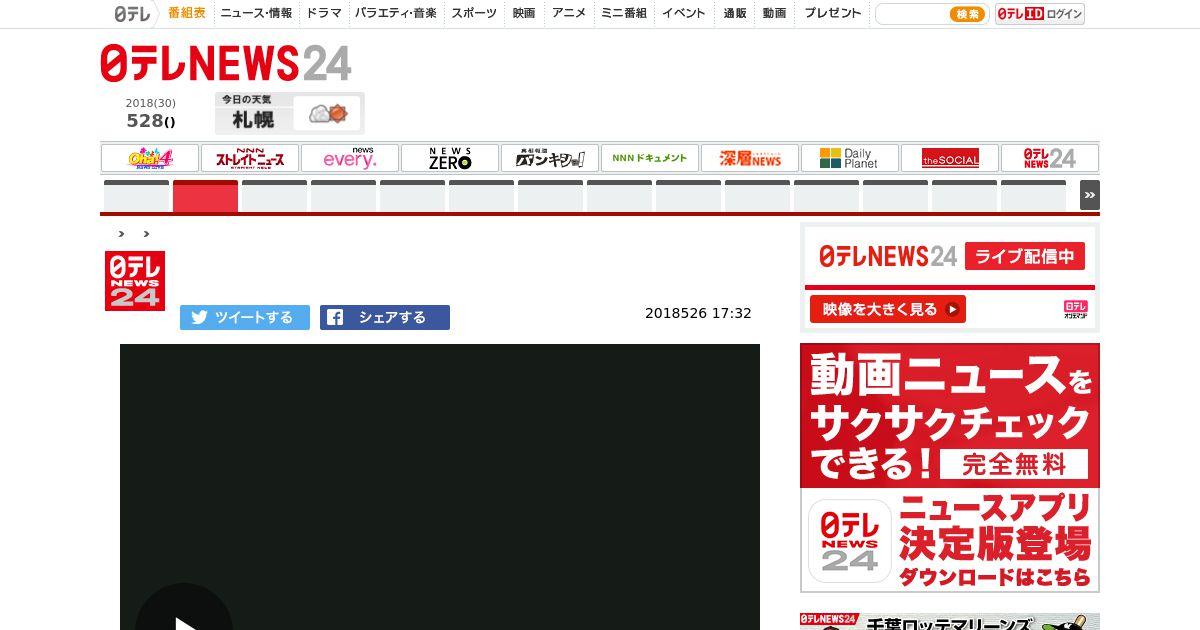1200x630 pixels.
Task: Open ミニ番組 menu item
Action: click(624, 13)
